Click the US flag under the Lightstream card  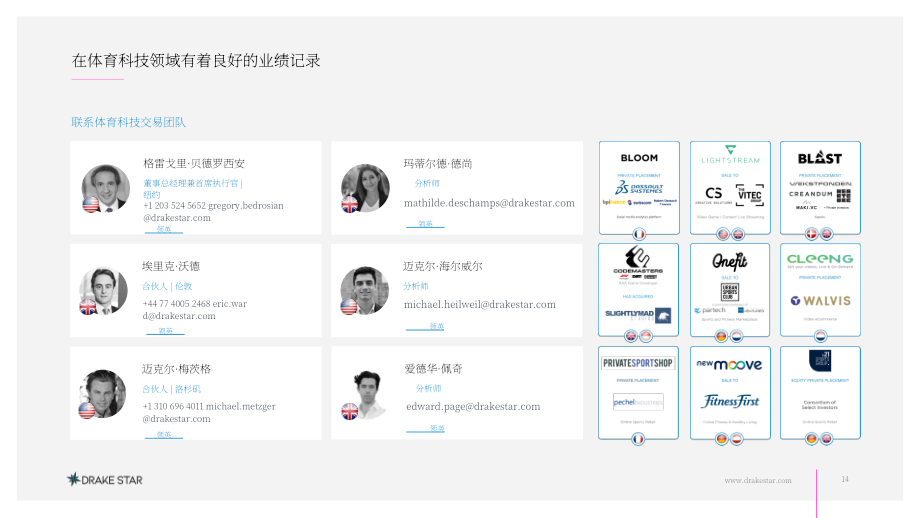tap(723, 234)
